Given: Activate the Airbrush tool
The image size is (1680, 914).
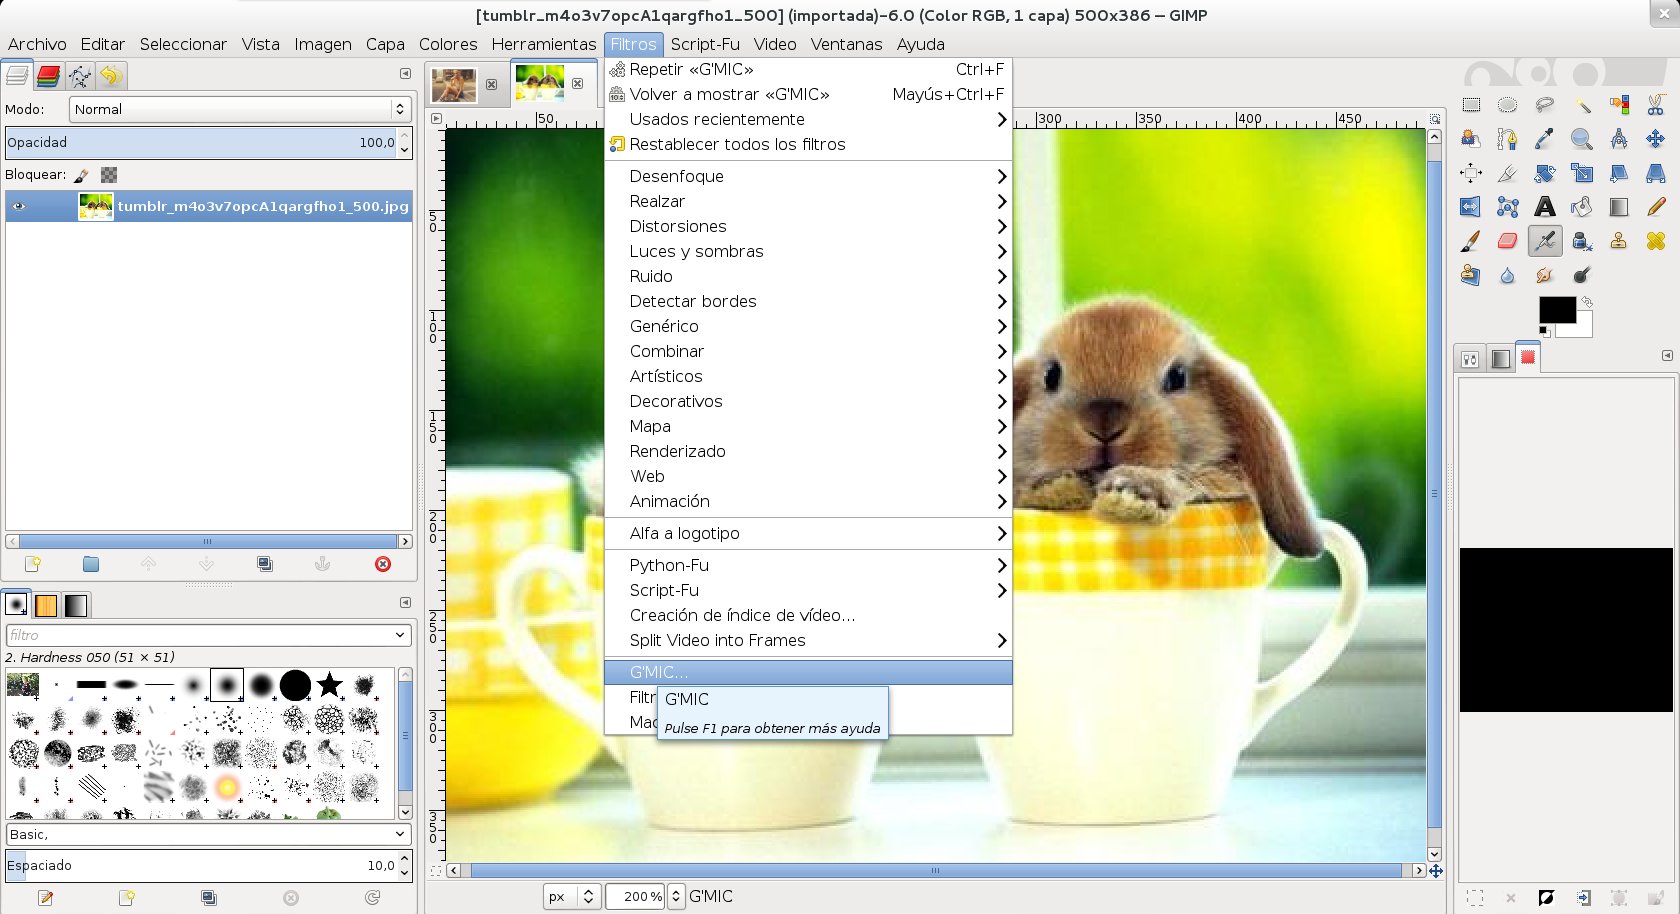Looking at the screenshot, I should 1545,241.
